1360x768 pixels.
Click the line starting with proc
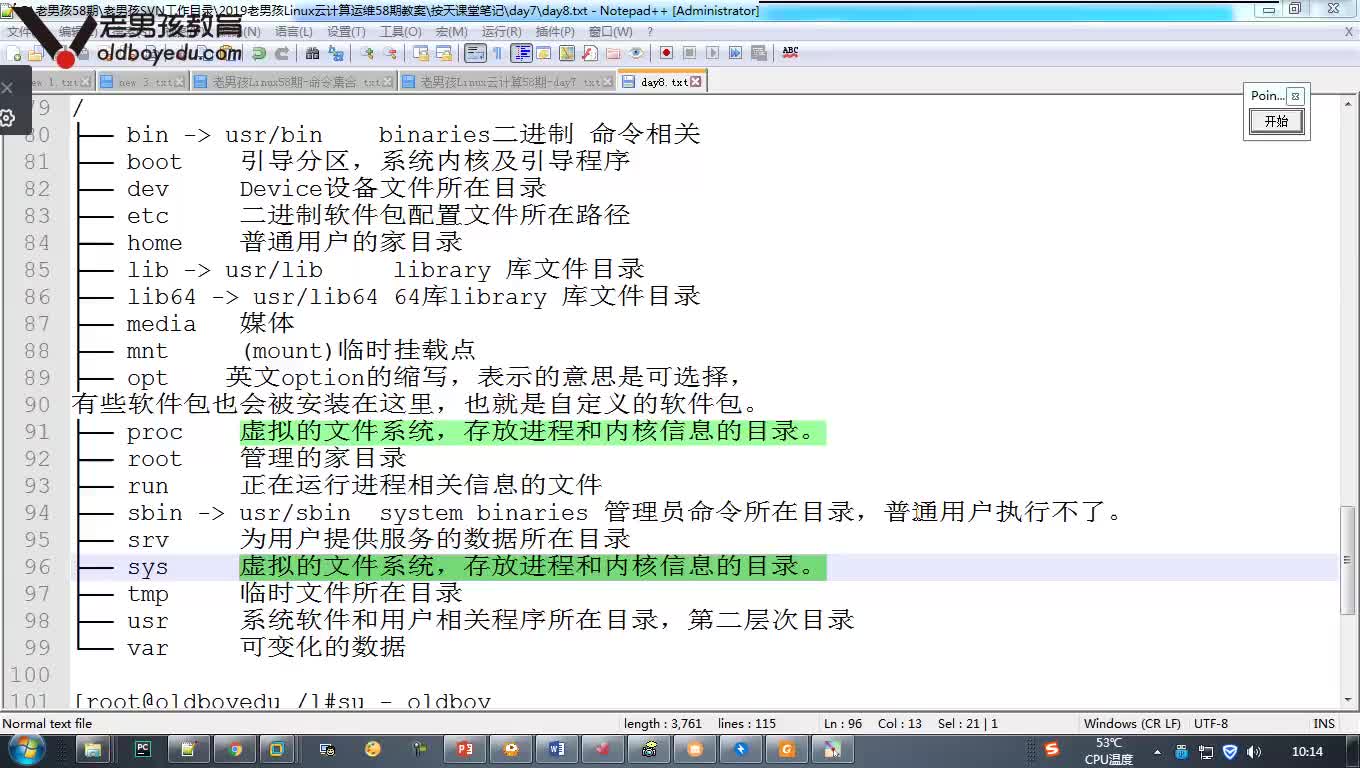click(x=450, y=432)
